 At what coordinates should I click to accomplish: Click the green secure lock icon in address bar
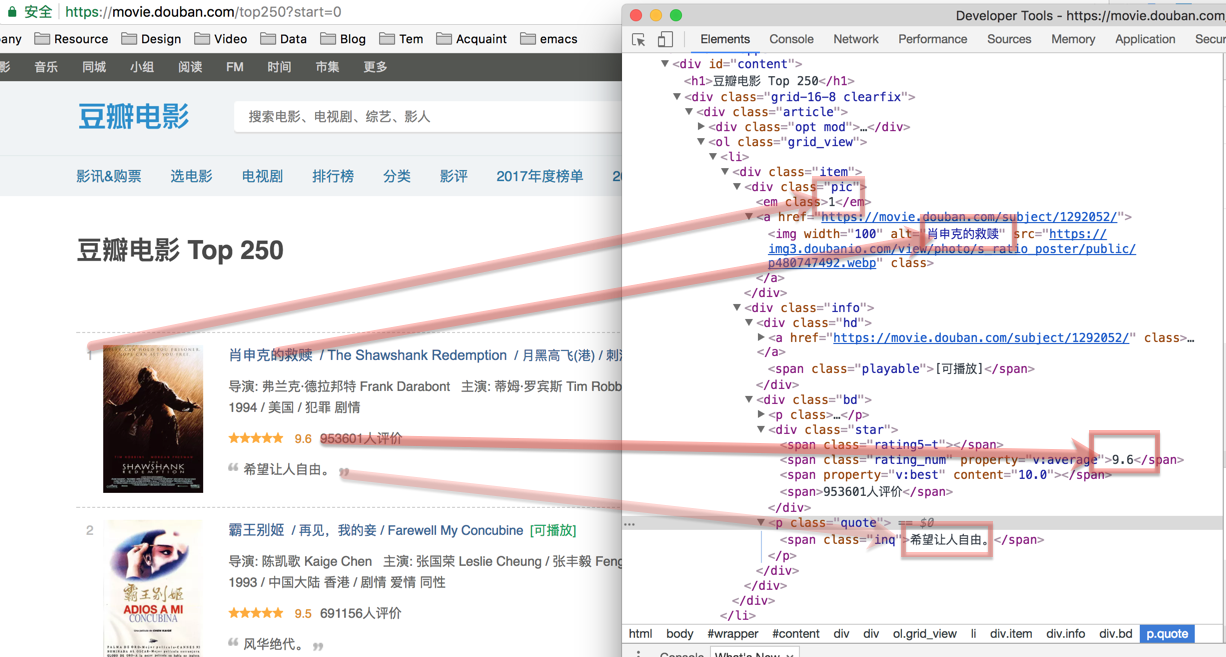pyautogui.click(x=12, y=12)
